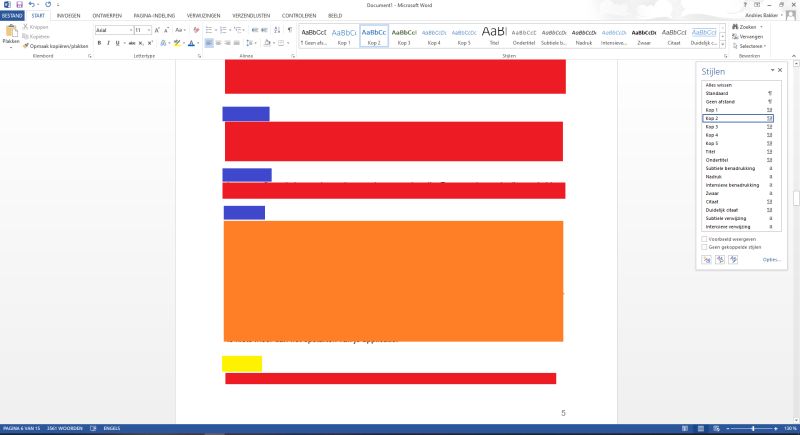
Task: Click ENGELS language in status bar
Action: (112, 428)
